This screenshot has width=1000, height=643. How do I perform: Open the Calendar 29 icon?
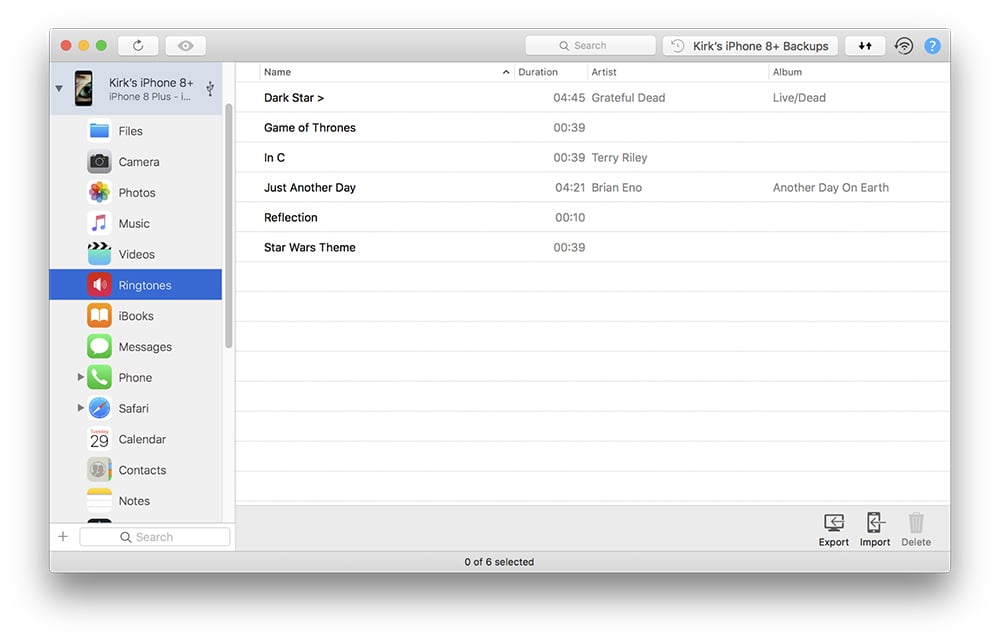[x=99, y=439]
